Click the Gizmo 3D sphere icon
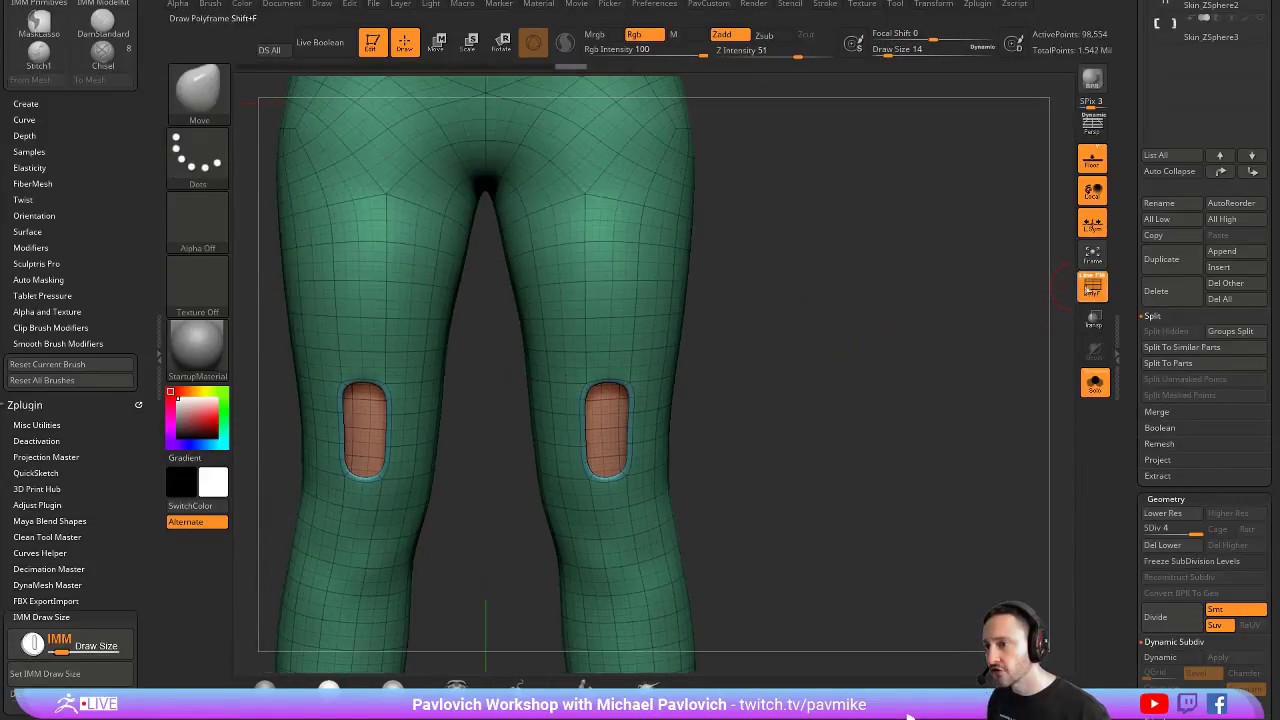The image size is (1280, 720). (x=533, y=43)
